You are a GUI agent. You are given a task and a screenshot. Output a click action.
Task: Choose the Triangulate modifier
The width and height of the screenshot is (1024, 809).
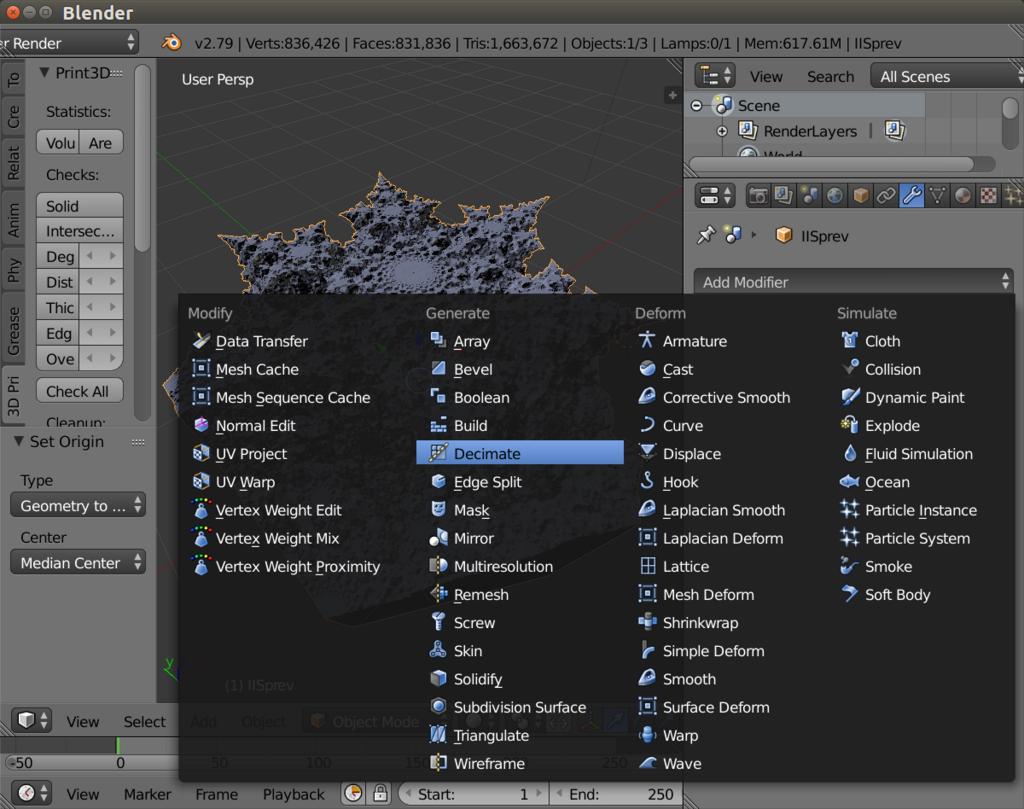pyautogui.click(x=520, y=735)
